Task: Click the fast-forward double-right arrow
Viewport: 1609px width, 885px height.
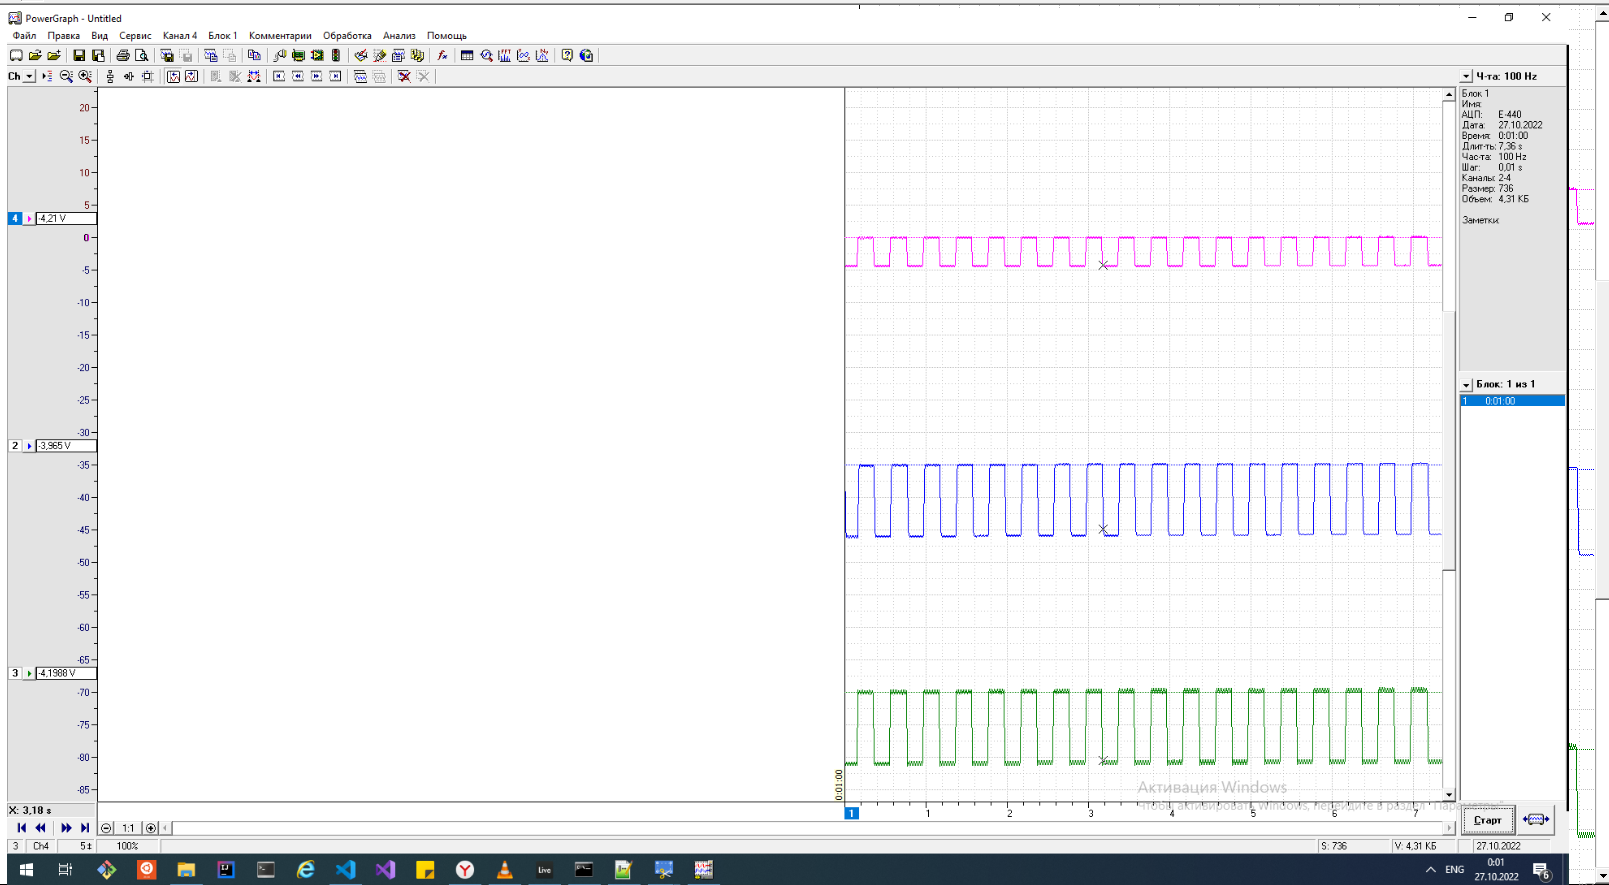Action: pyautogui.click(x=66, y=828)
